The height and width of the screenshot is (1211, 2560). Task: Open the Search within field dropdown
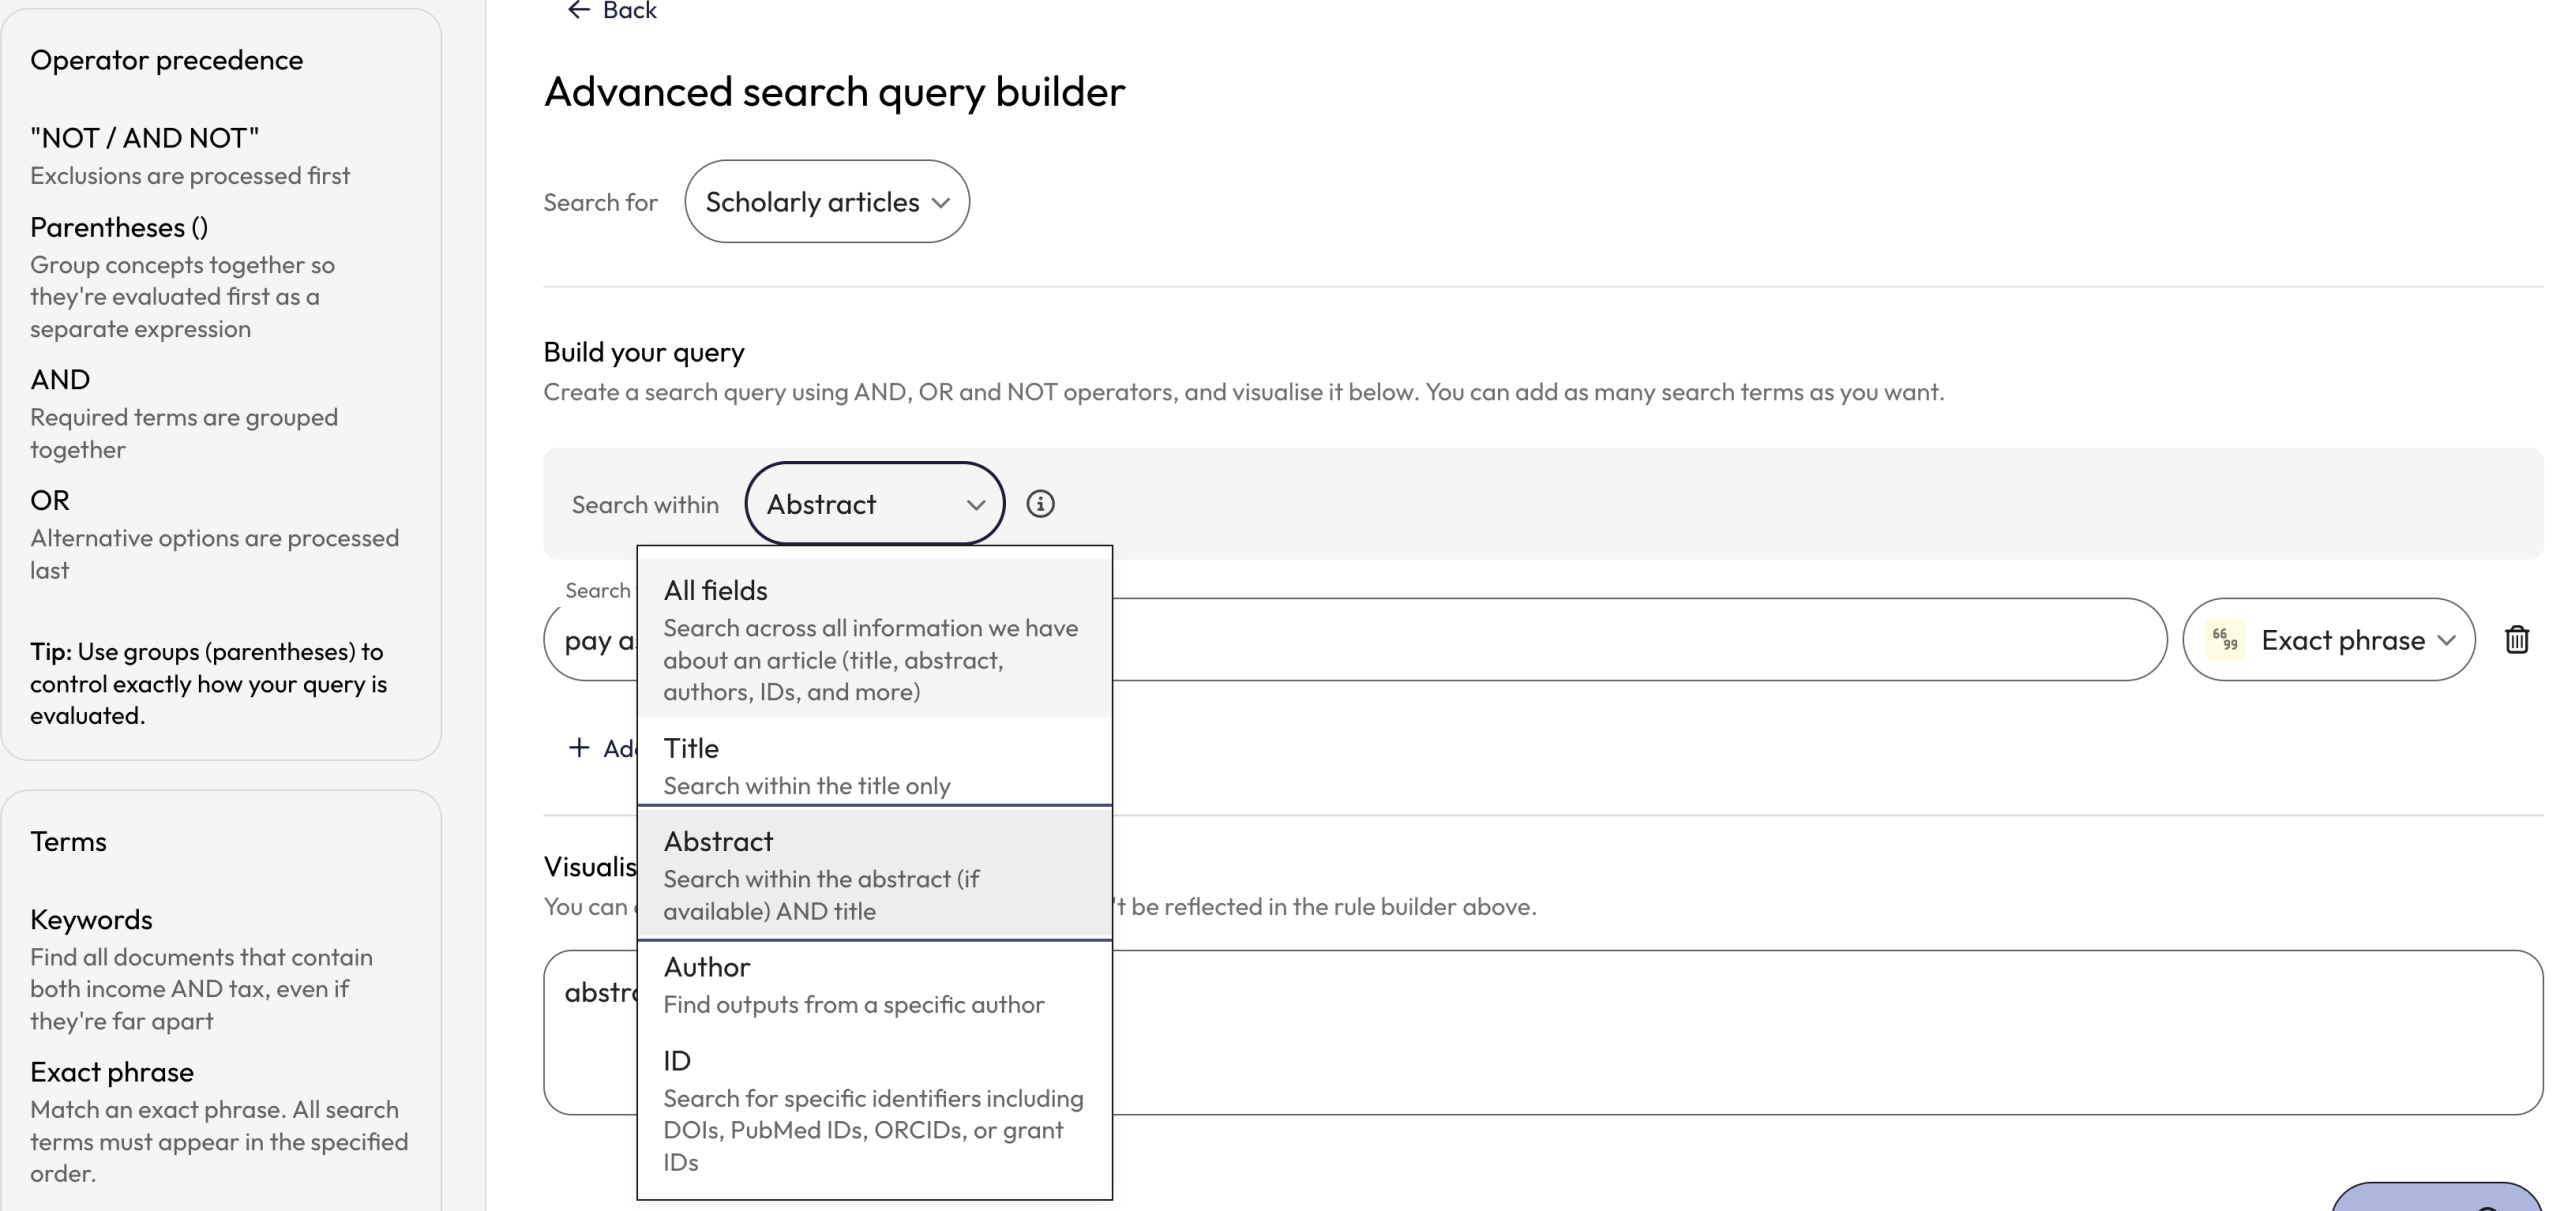[874, 503]
